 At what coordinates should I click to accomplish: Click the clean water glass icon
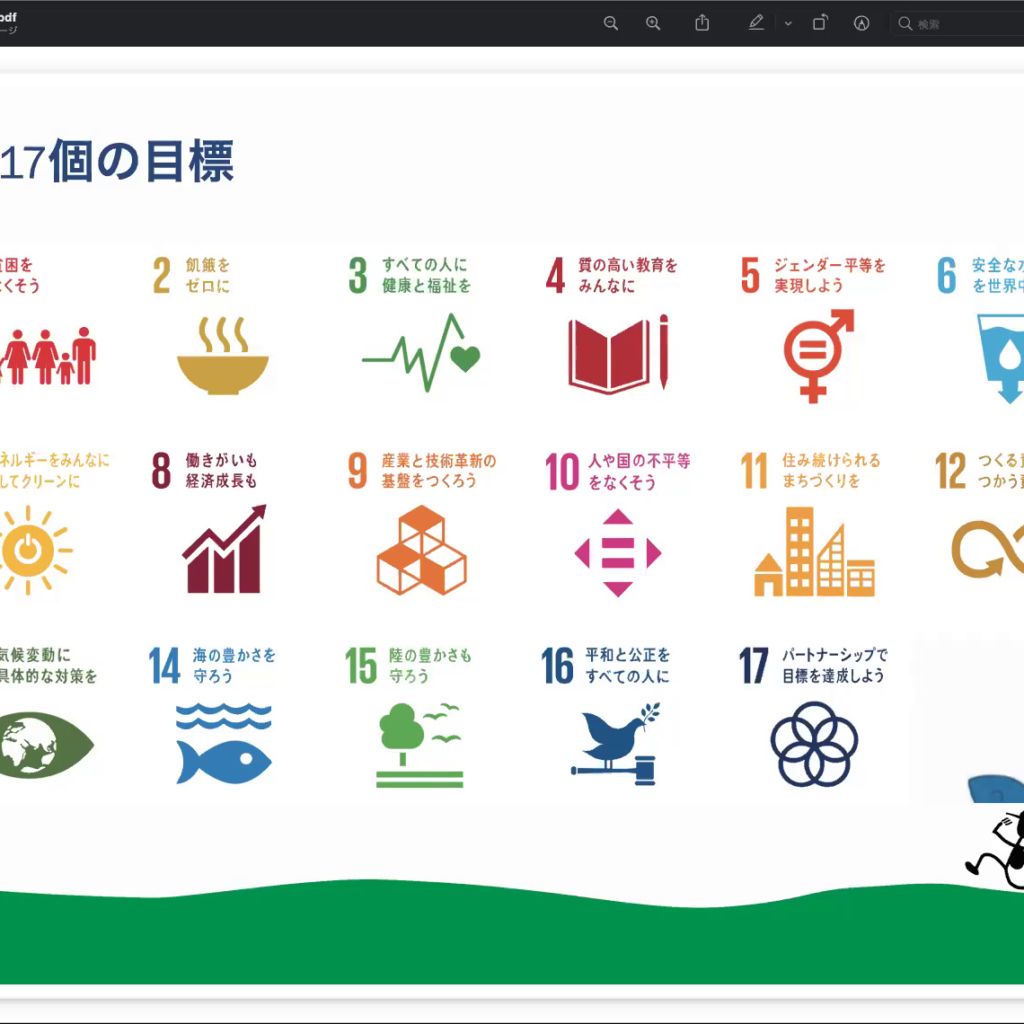pyautogui.click(x=1001, y=358)
